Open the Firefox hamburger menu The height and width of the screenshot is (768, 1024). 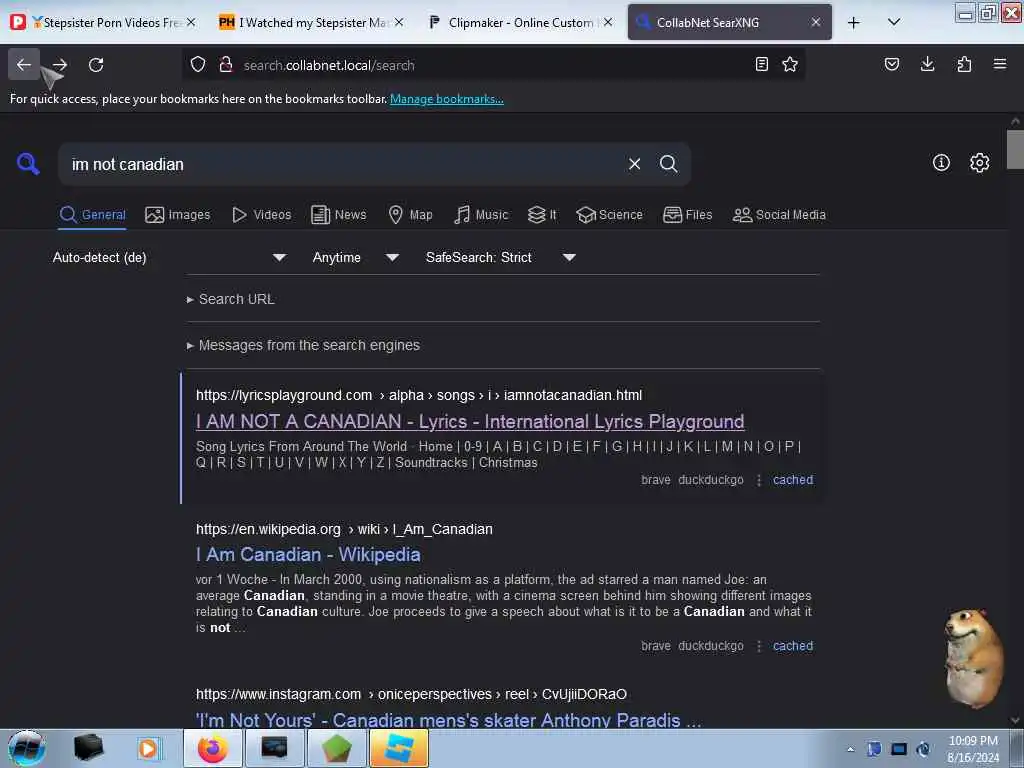tap(1000, 64)
